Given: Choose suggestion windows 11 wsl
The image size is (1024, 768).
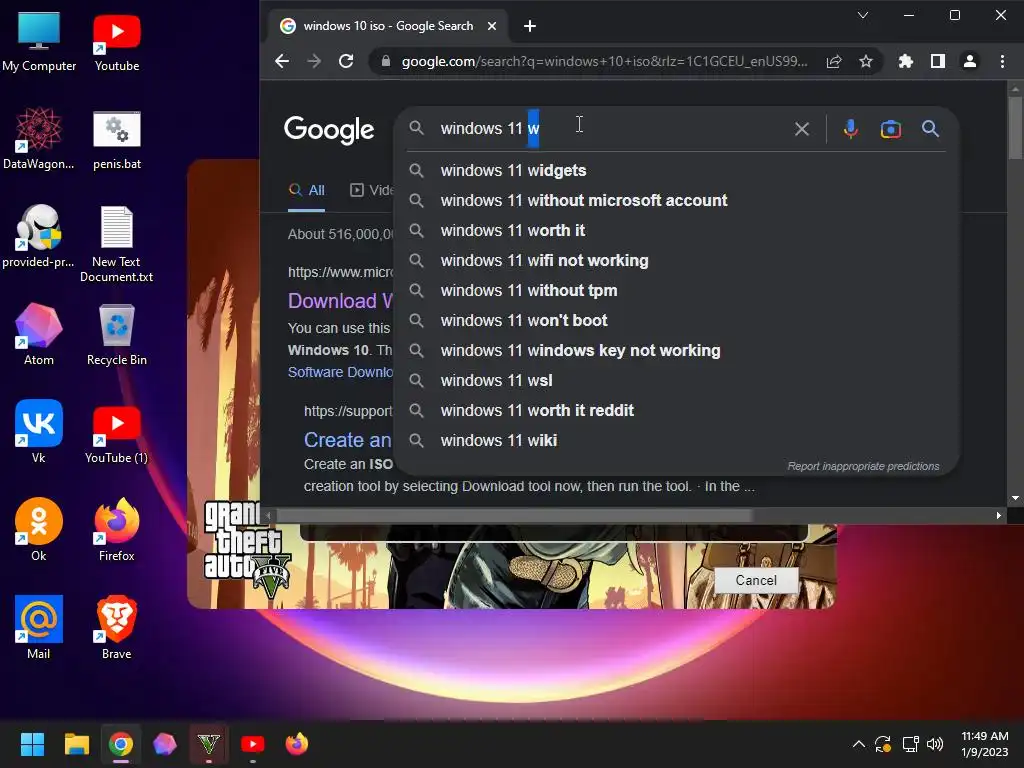Looking at the screenshot, I should pyautogui.click(x=677, y=381).
